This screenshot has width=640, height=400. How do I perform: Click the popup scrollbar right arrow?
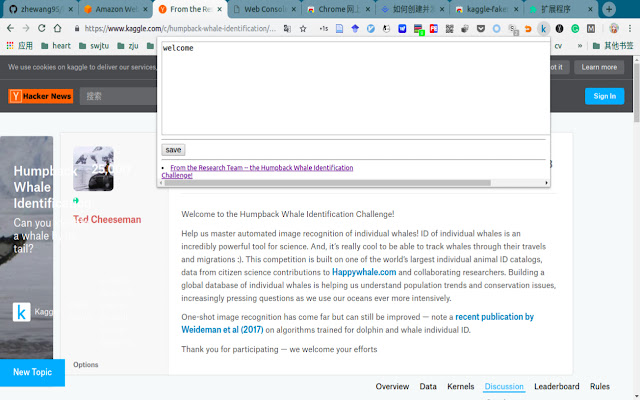pos(547,183)
